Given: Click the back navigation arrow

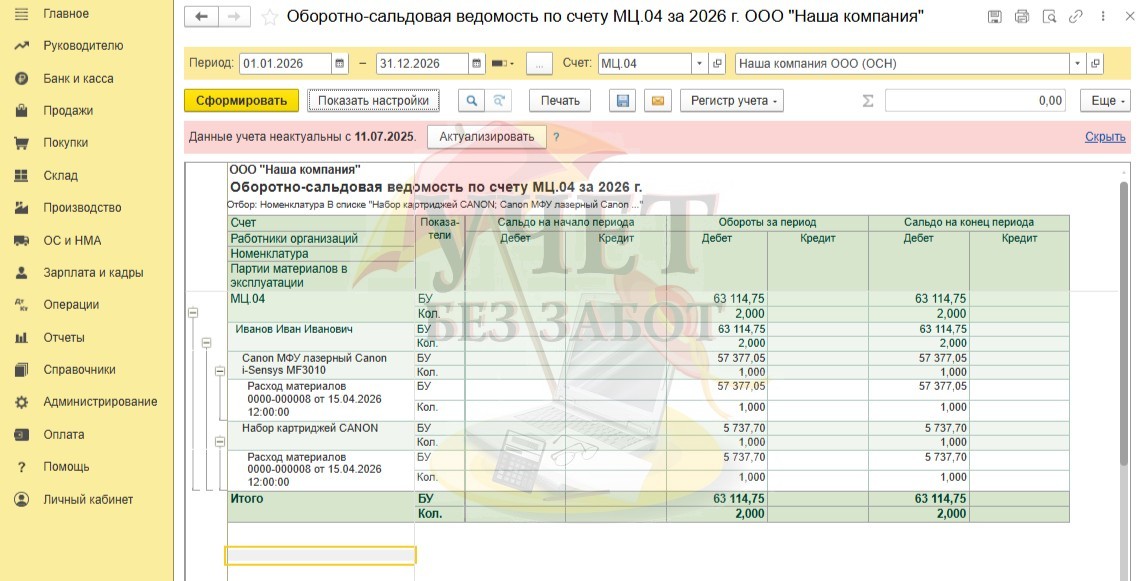Looking at the screenshot, I should pyautogui.click(x=202, y=17).
